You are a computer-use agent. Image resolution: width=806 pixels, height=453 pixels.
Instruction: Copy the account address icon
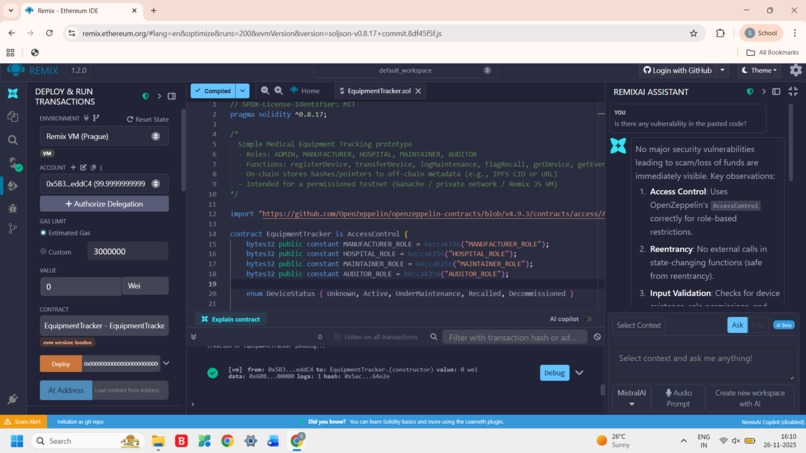(x=93, y=167)
